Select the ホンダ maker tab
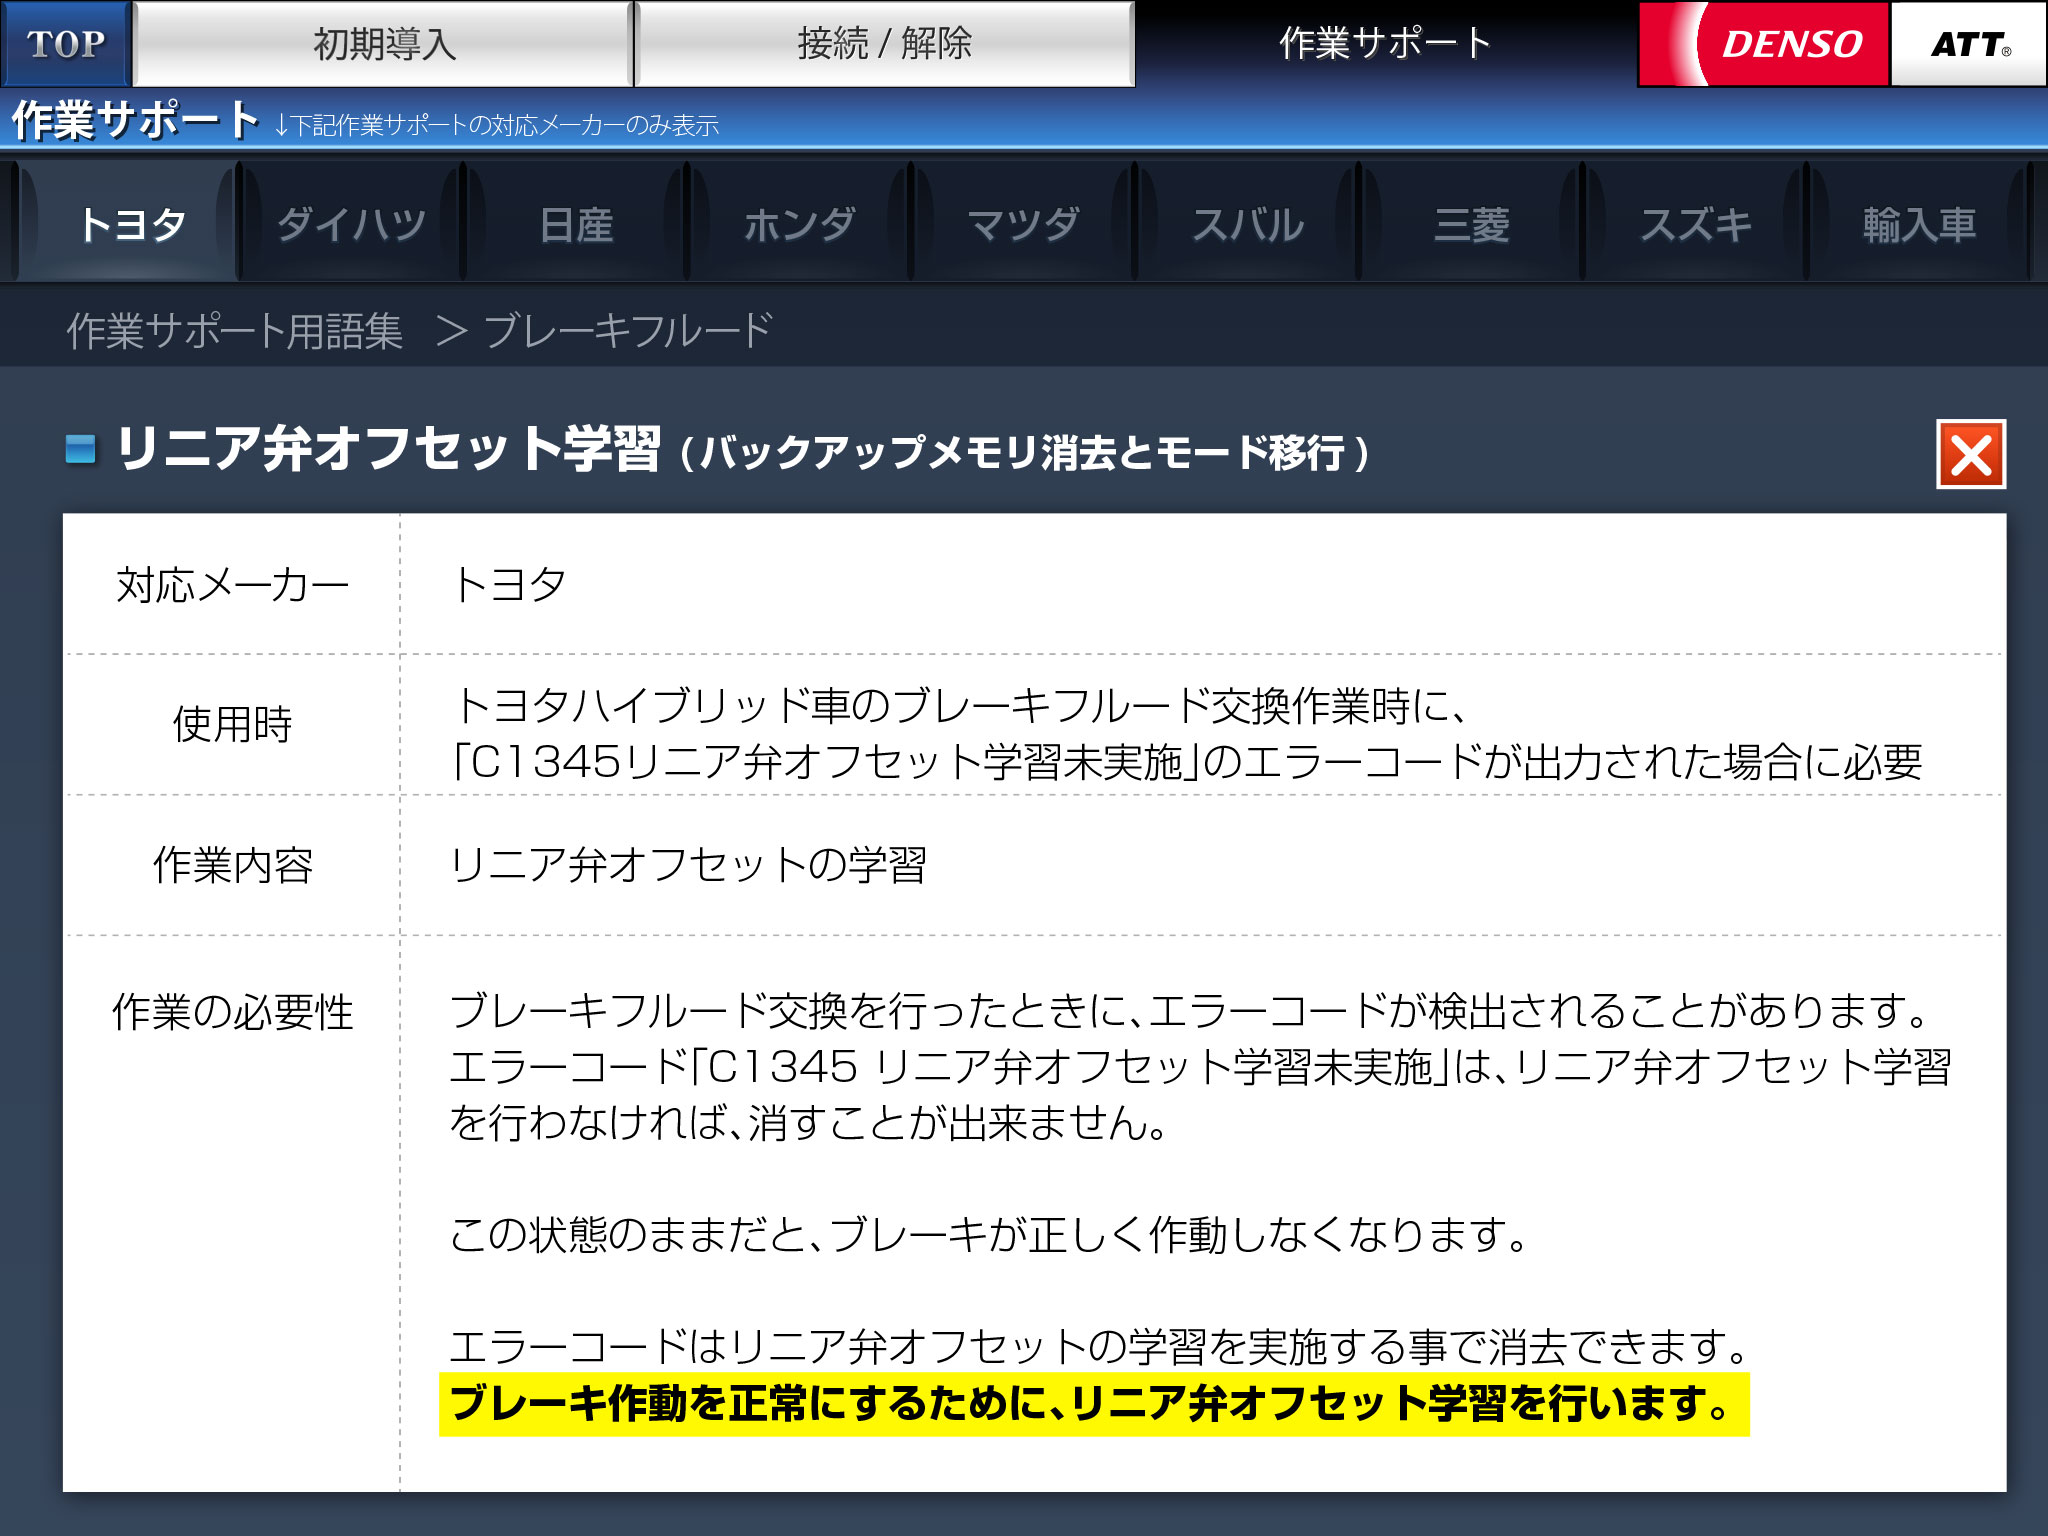The image size is (2048, 1536). click(799, 224)
